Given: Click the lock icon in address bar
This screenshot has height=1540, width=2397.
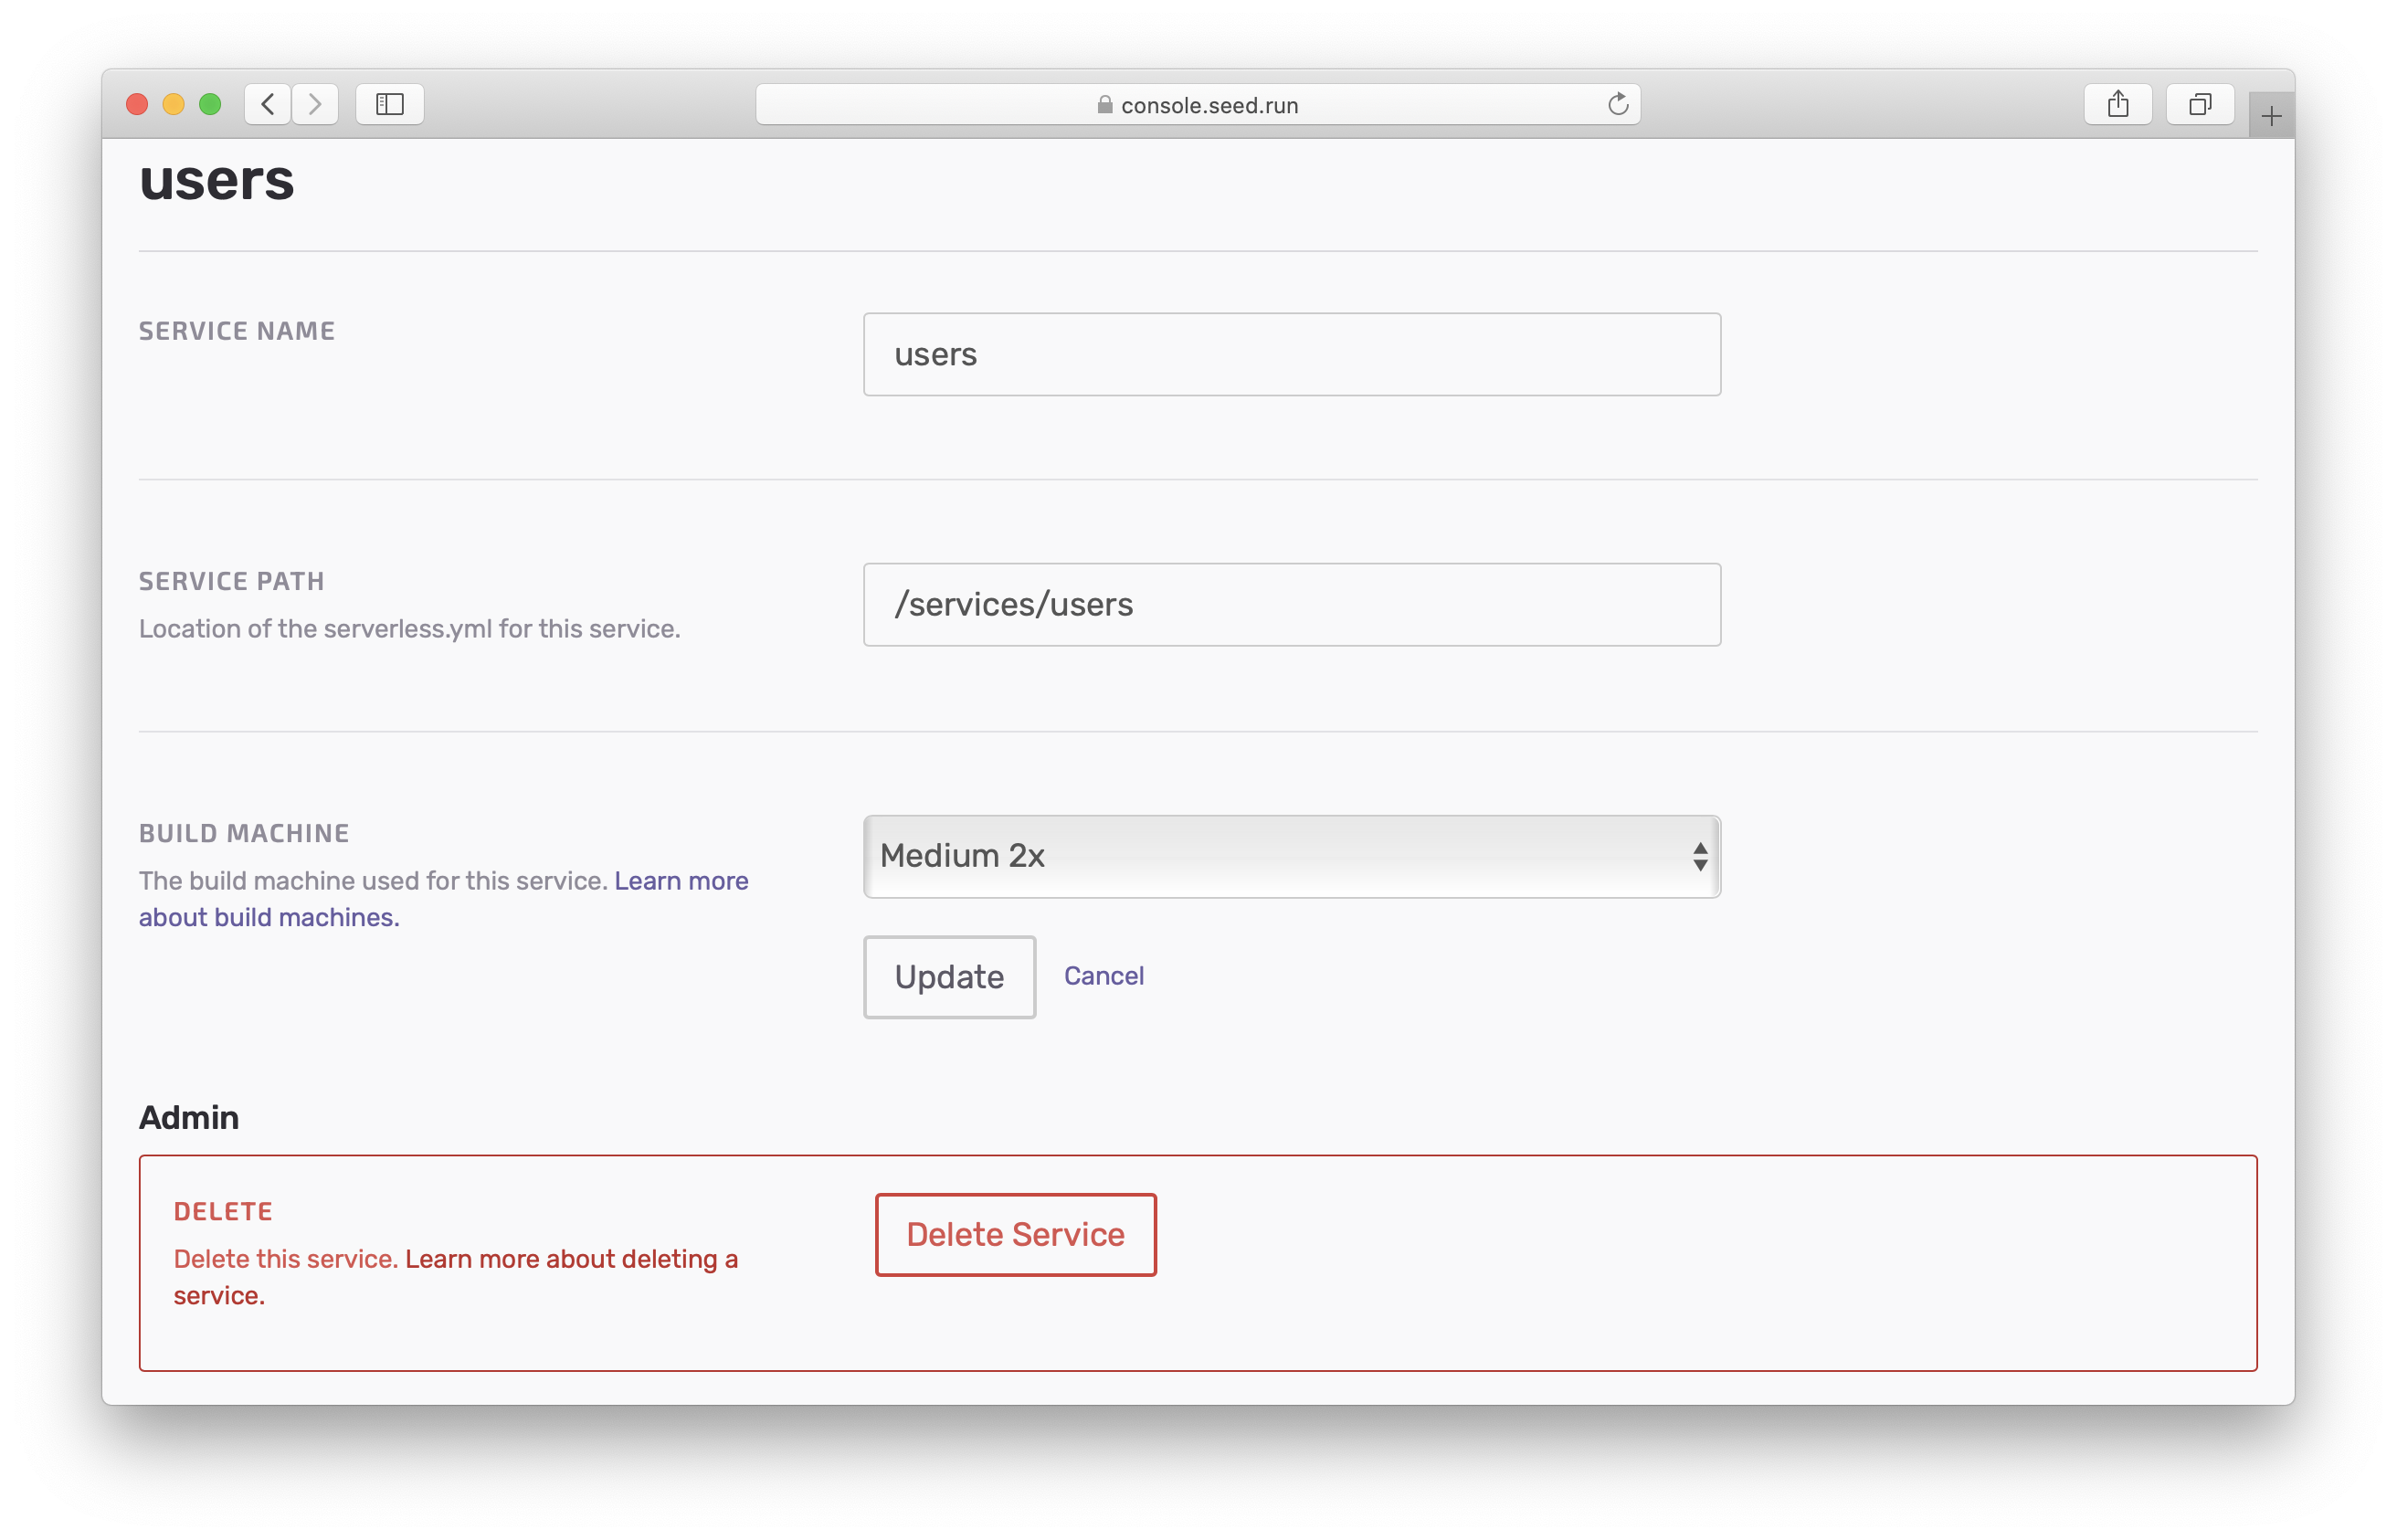Looking at the screenshot, I should tap(1104, 105).
